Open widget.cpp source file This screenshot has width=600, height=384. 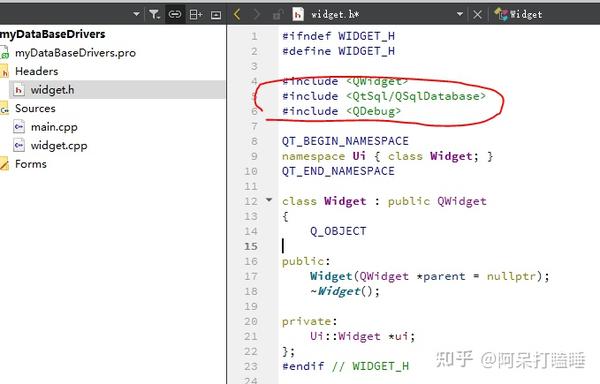(59, 146)
